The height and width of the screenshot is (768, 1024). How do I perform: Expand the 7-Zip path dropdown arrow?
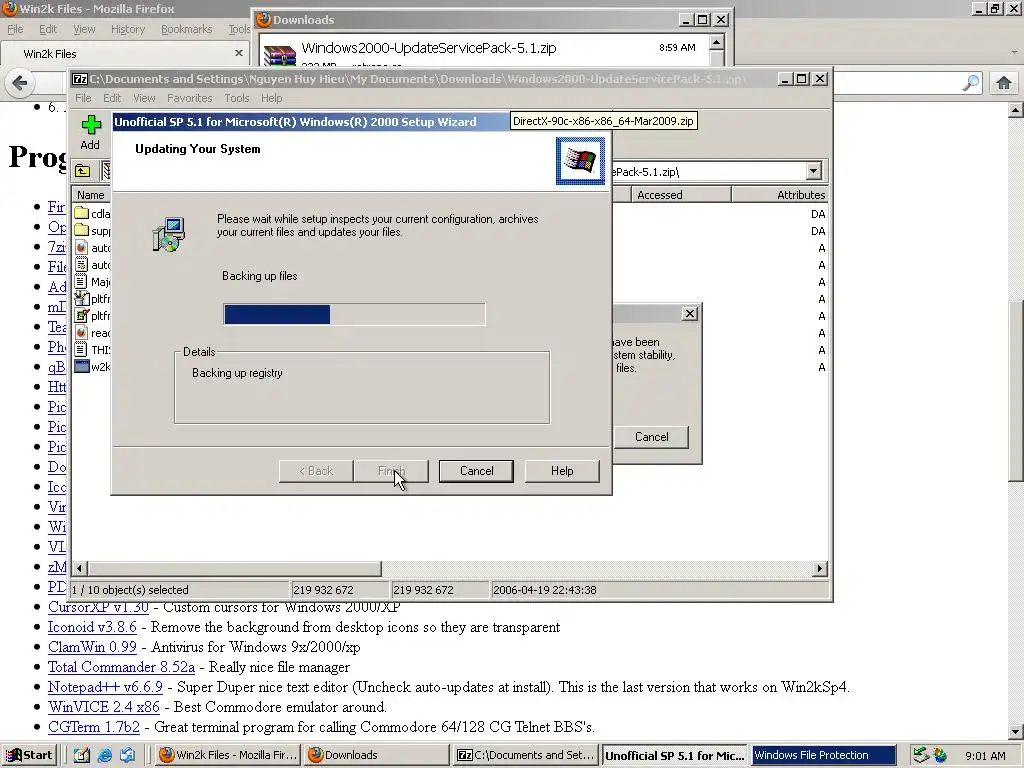click(x=813, y=172)
